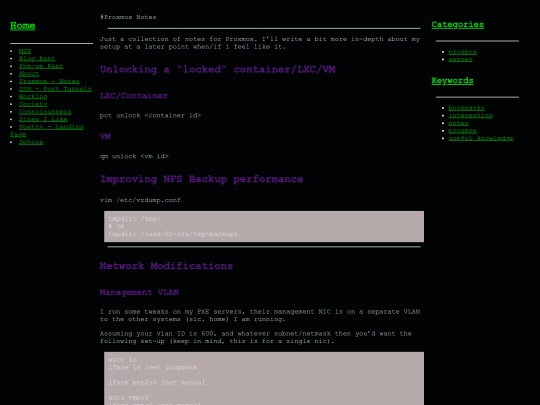Open the Society link
The height and width of the screenshot is (405, 540).
pyautogui.click(x=33, y=104)
